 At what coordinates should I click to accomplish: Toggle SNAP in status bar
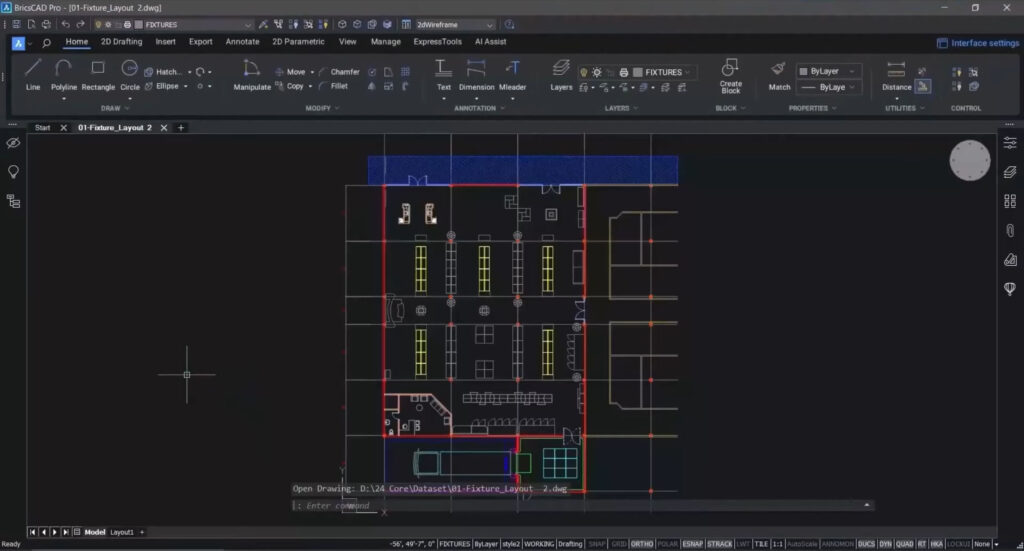[x=597, y=544]
